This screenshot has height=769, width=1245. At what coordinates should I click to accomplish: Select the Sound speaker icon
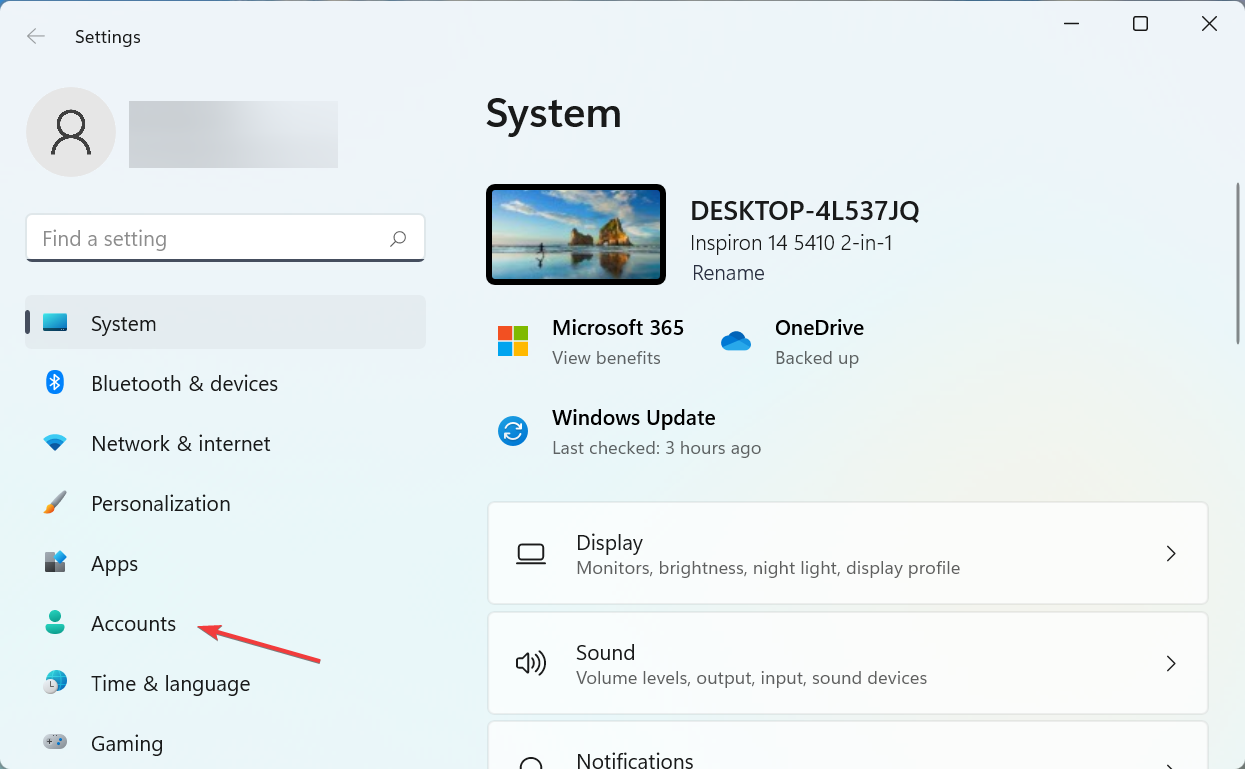531,663
